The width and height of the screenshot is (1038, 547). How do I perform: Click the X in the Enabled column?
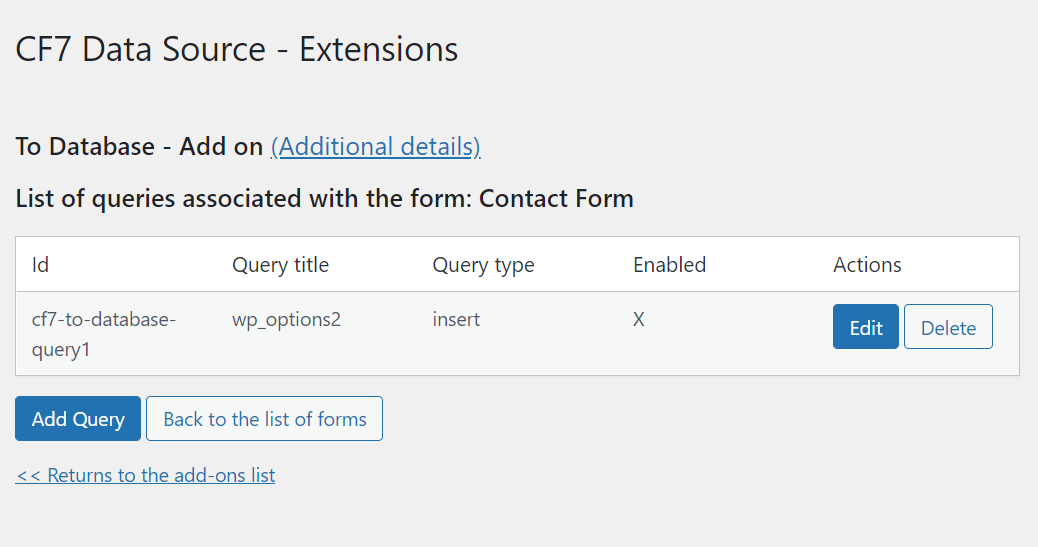(639, 320)
